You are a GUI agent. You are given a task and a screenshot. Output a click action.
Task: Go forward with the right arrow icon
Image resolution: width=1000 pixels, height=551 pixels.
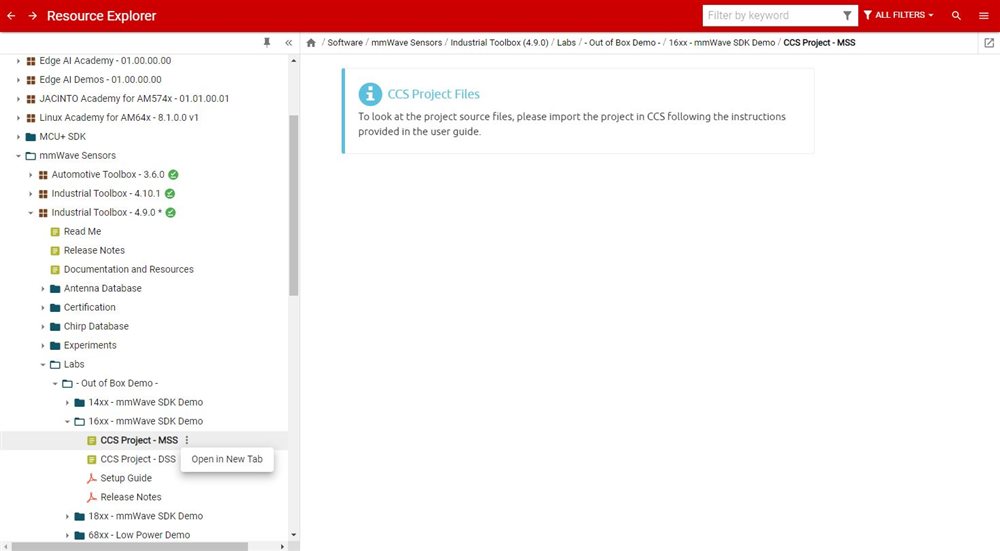click(x=33, y=16)
